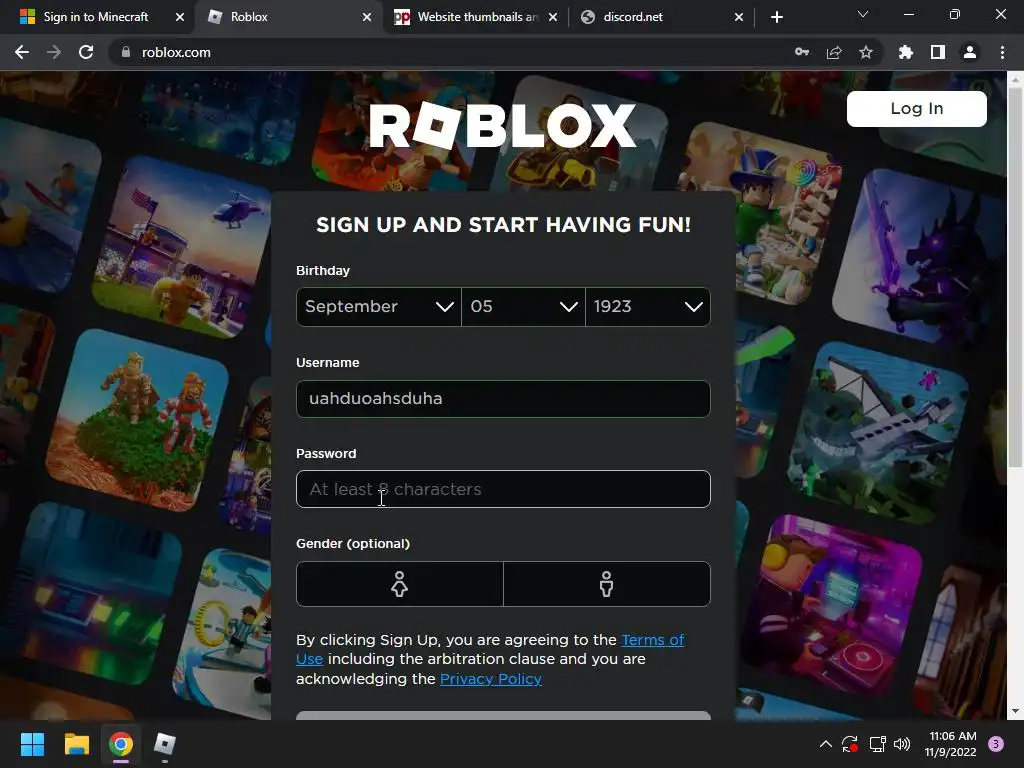The image size is (1024, 768).
Task: Open the birthday day dropdown showing 05
Action: tap(523, 306)
